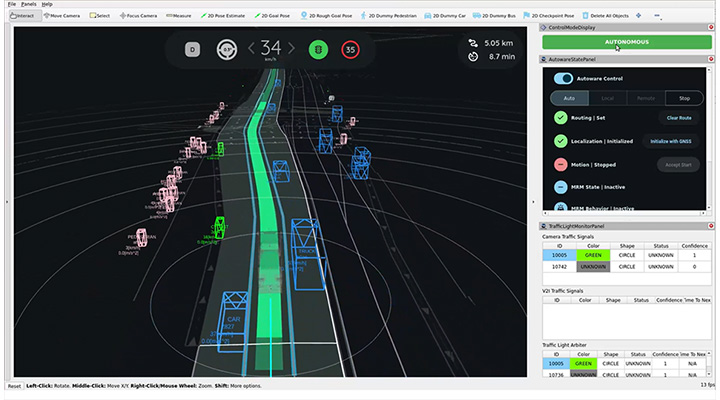Choose the 2D Dummy Car tool
The width and height of the screenshot is (720, 400).
coord(444,16)
